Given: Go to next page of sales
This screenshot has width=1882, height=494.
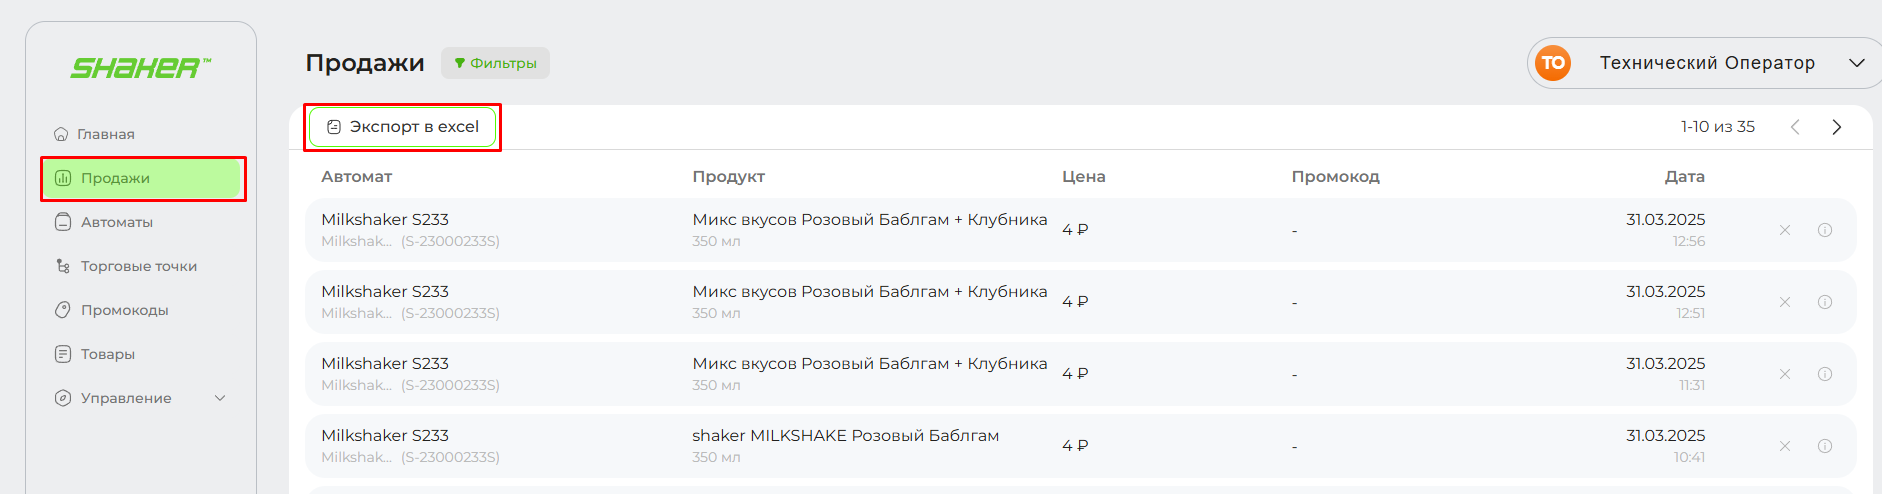Looking at the screenshot, I should (1836, 127).
